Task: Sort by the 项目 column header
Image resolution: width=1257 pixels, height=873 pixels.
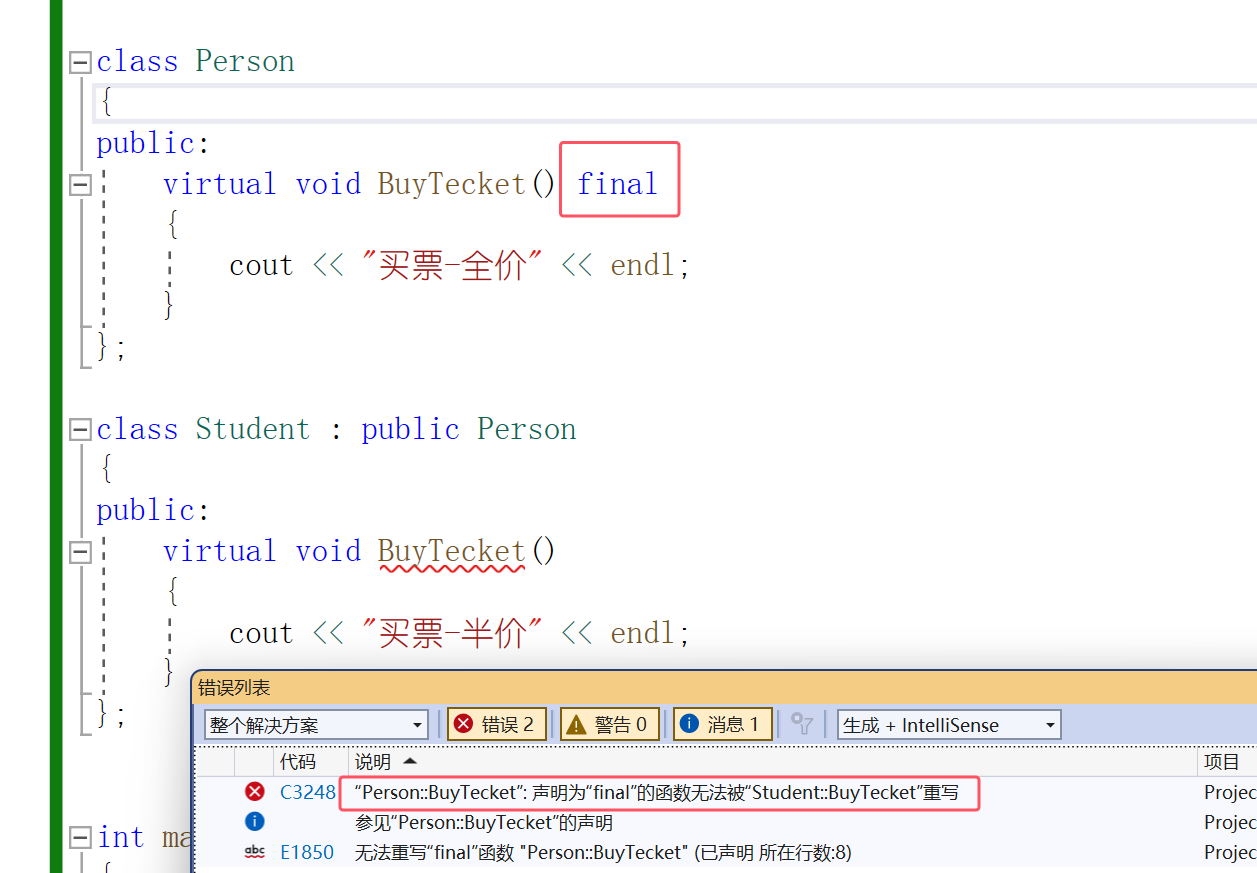Action: pos(1222,762)
